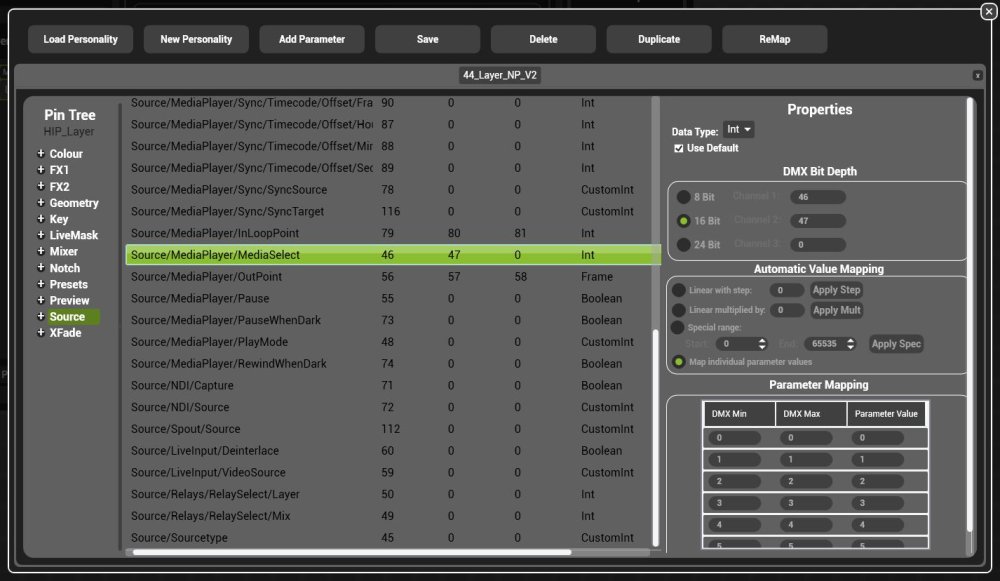This screenshot has width=1000, height=581.
Task: Select 24 Bit DMX depth
Action: point(684,244)
